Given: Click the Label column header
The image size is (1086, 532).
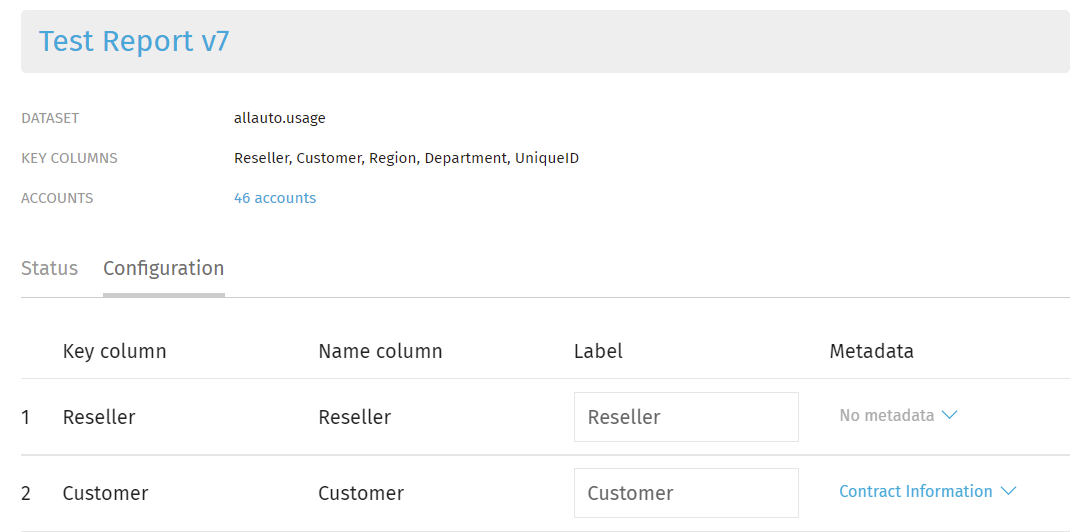Looking at the screenshot, I should coord(598,352).
